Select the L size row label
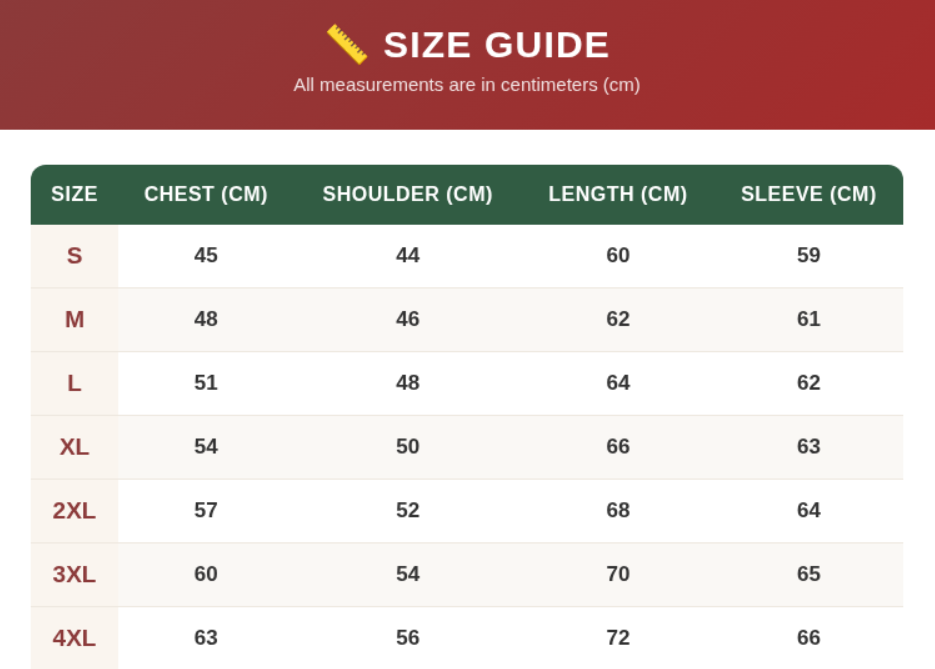 [75, 383]
